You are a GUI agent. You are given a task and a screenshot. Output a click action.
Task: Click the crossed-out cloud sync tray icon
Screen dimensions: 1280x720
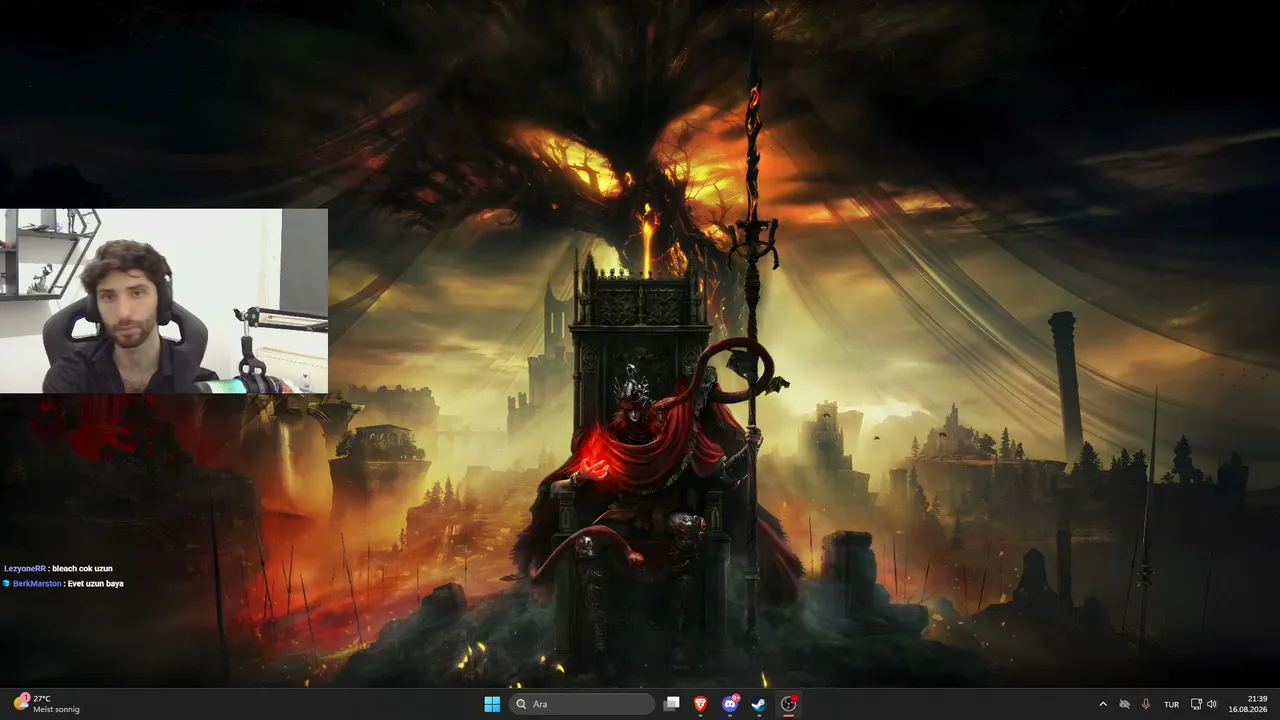(x=1124, y=704)
